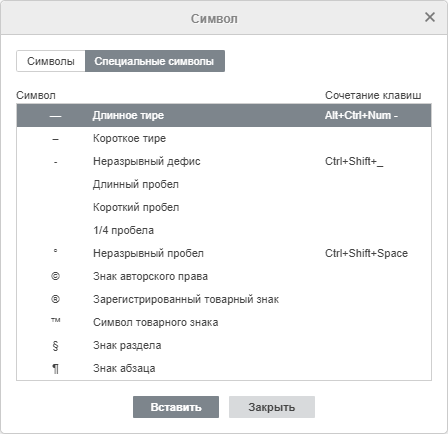Viewport: 448px width, 434px height.
Task: Choose the 1/4 пробела row
Action: 224,230
